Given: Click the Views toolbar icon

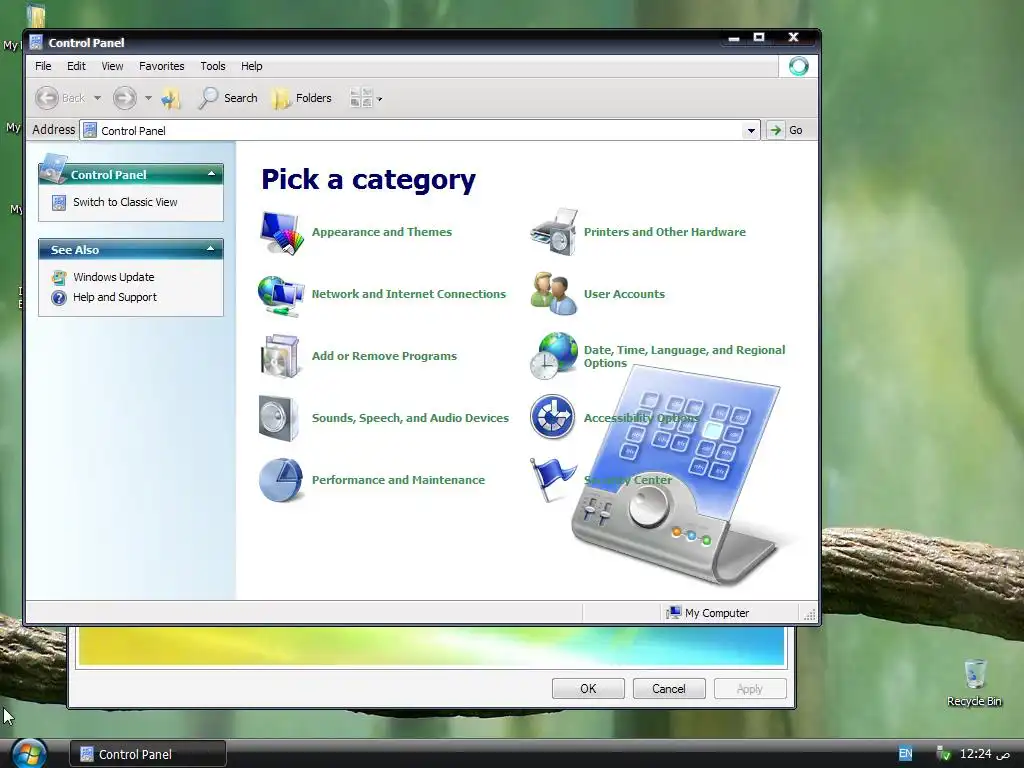Looking at the screenshot, I should (x=360, y=98).
